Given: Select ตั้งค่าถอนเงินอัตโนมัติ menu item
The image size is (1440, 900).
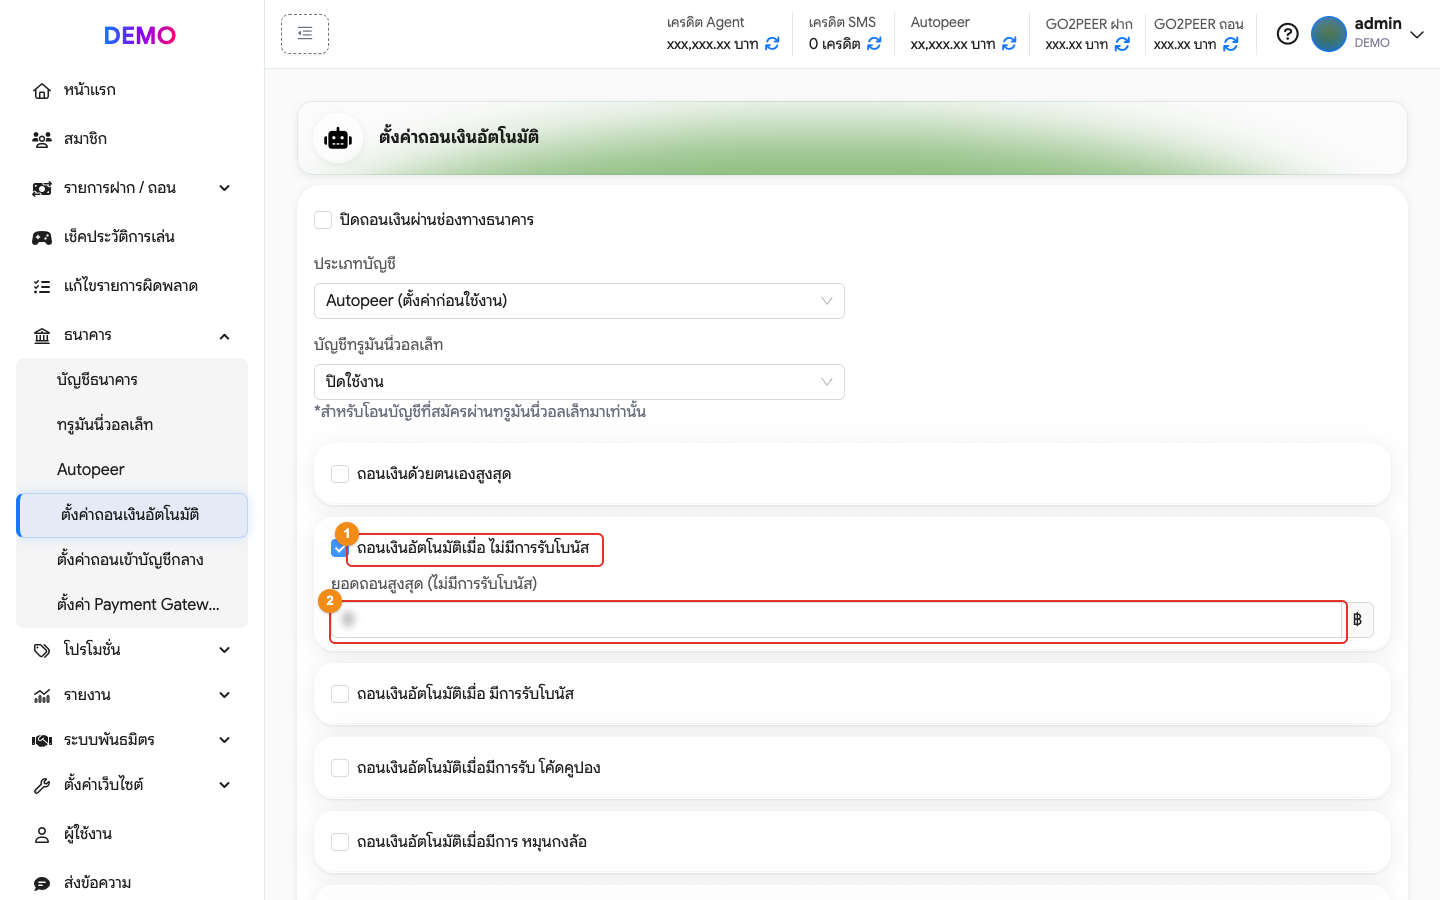Looking at the screenshot, I should [x=132, y=515].
